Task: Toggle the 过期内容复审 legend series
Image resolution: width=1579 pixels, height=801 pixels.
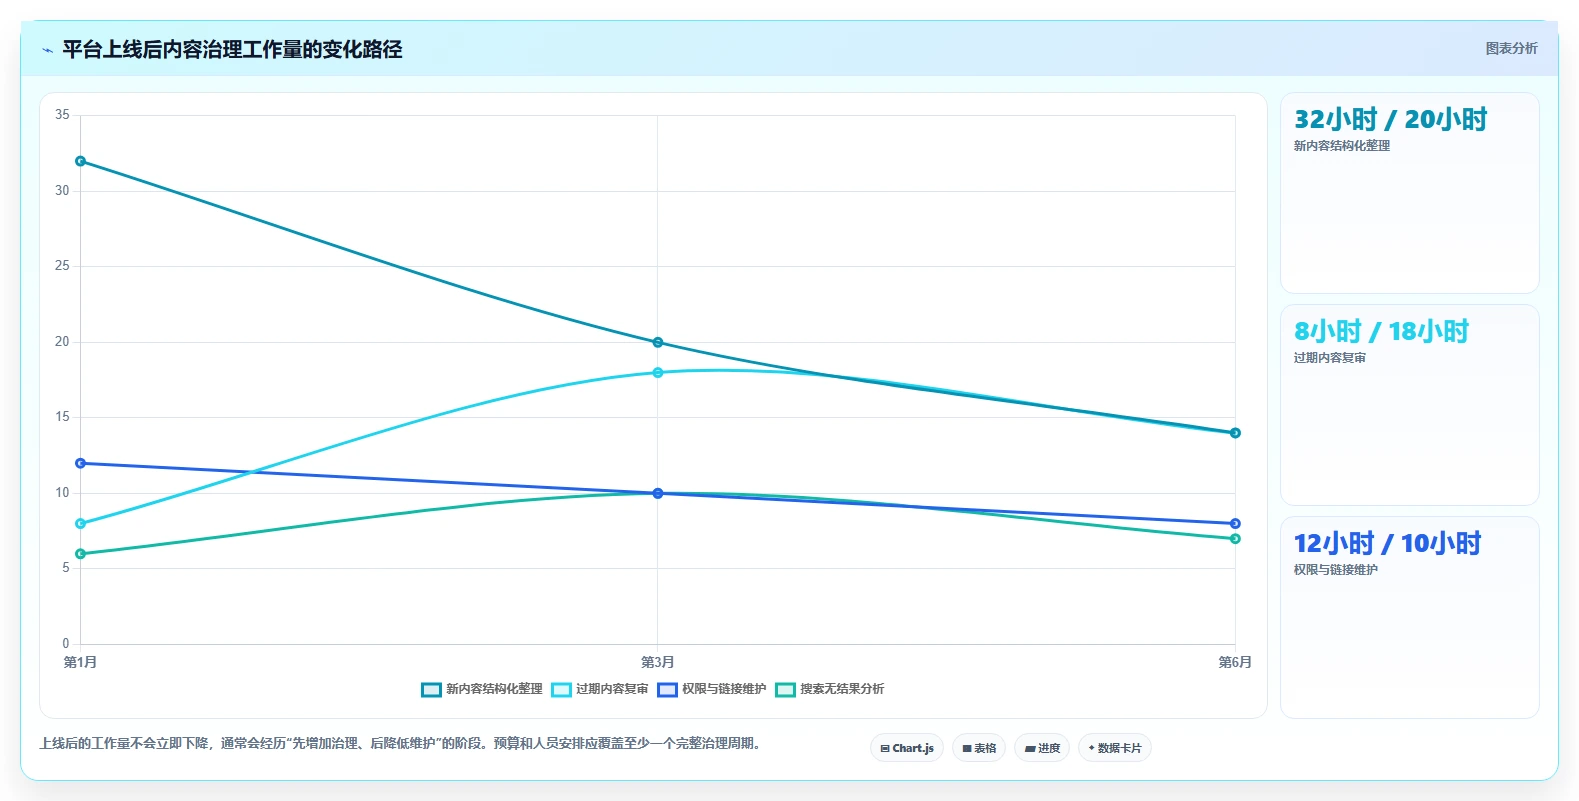Action: pos(600,689)
